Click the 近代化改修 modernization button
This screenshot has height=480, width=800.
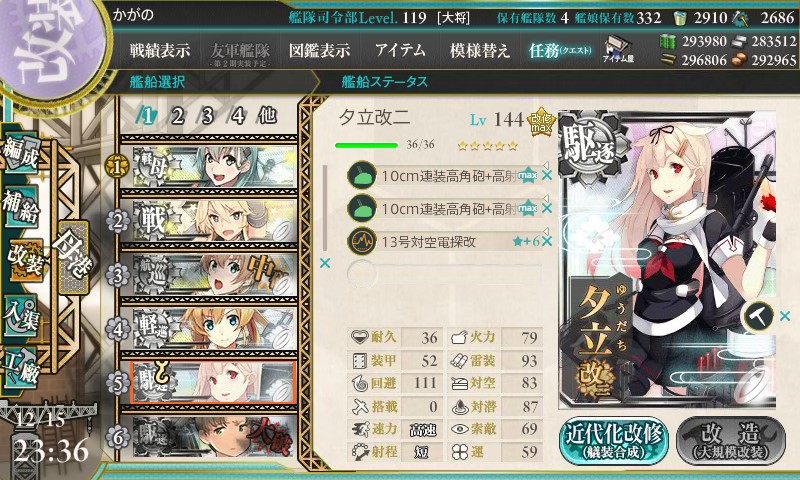tap(614, 441)
